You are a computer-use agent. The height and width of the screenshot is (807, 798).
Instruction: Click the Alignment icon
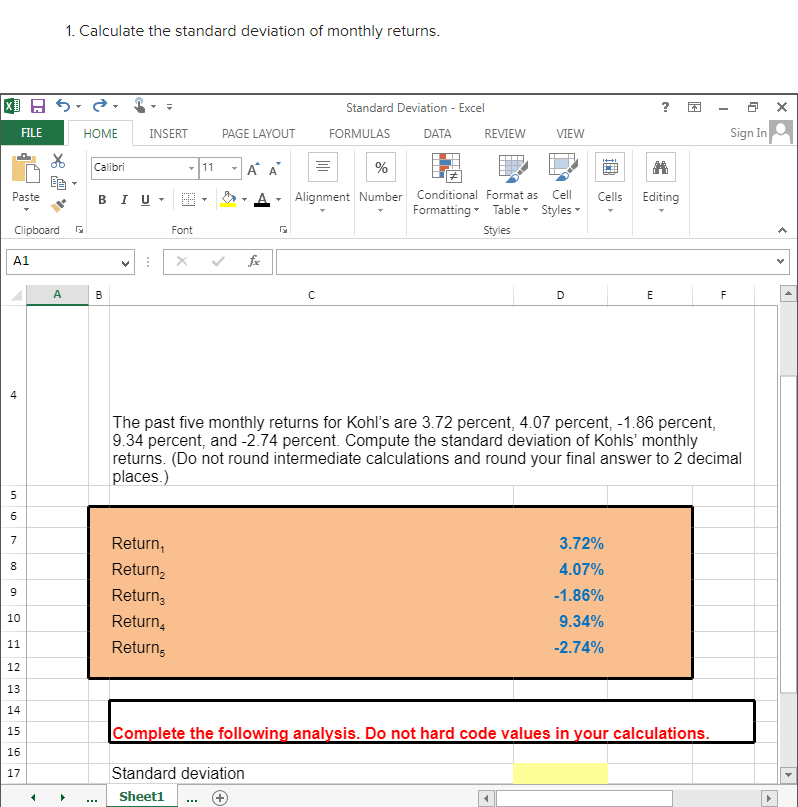[x=323, y=167]
